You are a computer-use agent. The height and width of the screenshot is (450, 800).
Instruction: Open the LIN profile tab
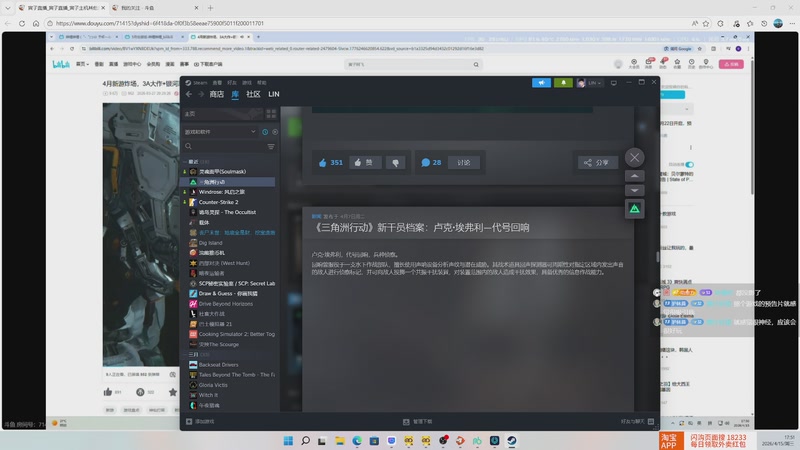(274, 94)
